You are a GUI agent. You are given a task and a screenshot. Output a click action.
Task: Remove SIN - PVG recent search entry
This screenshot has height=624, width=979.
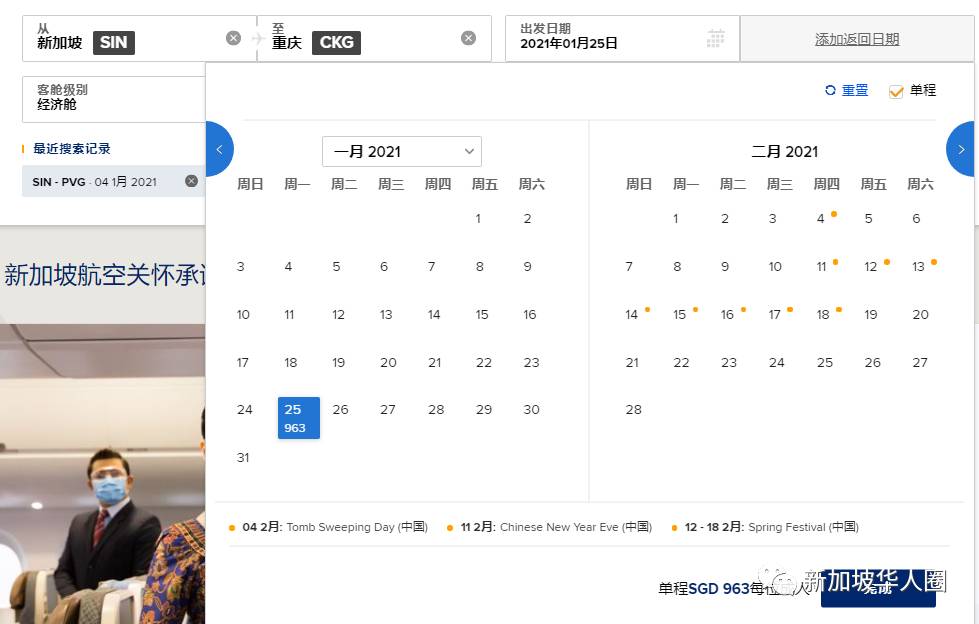191,181
